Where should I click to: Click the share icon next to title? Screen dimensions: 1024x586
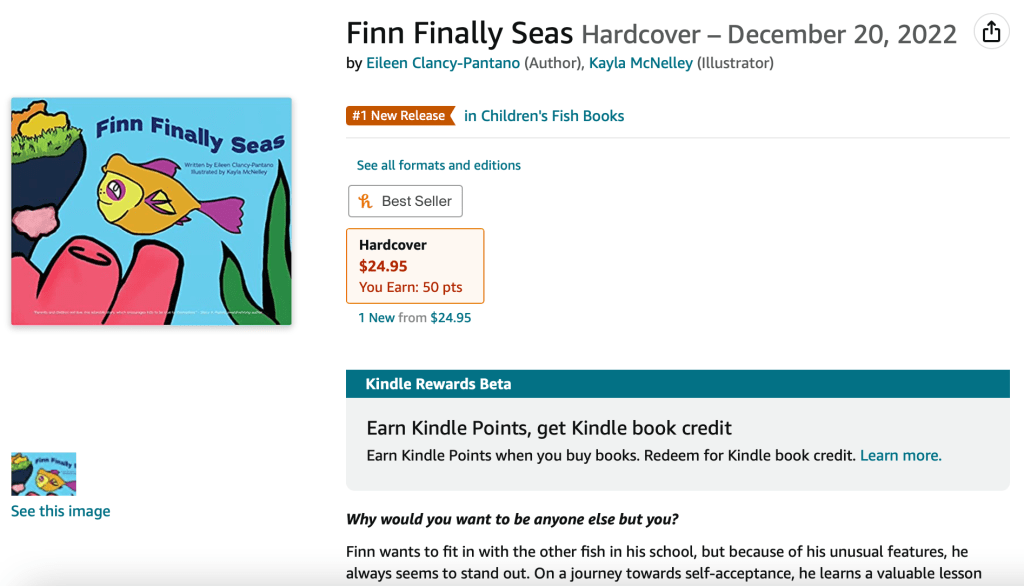(x=991, y=32)
